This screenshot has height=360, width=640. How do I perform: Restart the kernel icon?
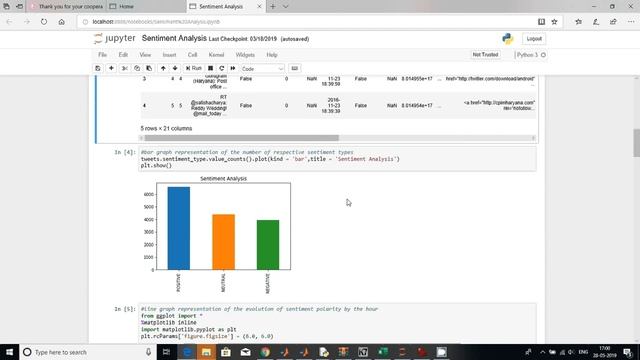[x=222, y=69]
